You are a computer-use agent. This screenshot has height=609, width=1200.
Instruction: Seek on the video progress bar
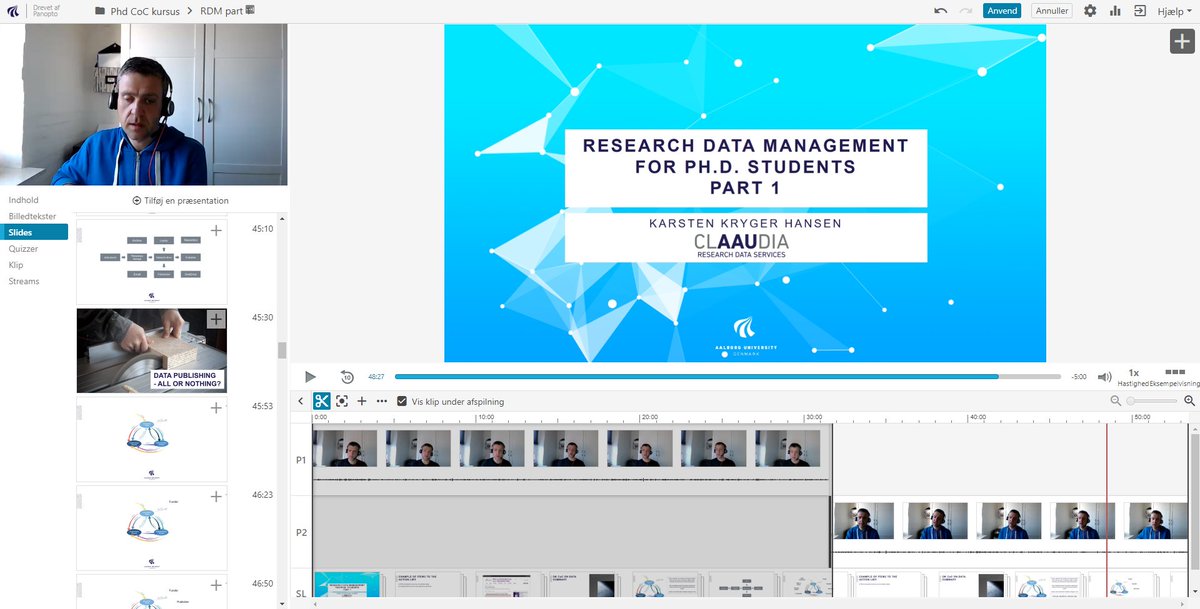728,377
